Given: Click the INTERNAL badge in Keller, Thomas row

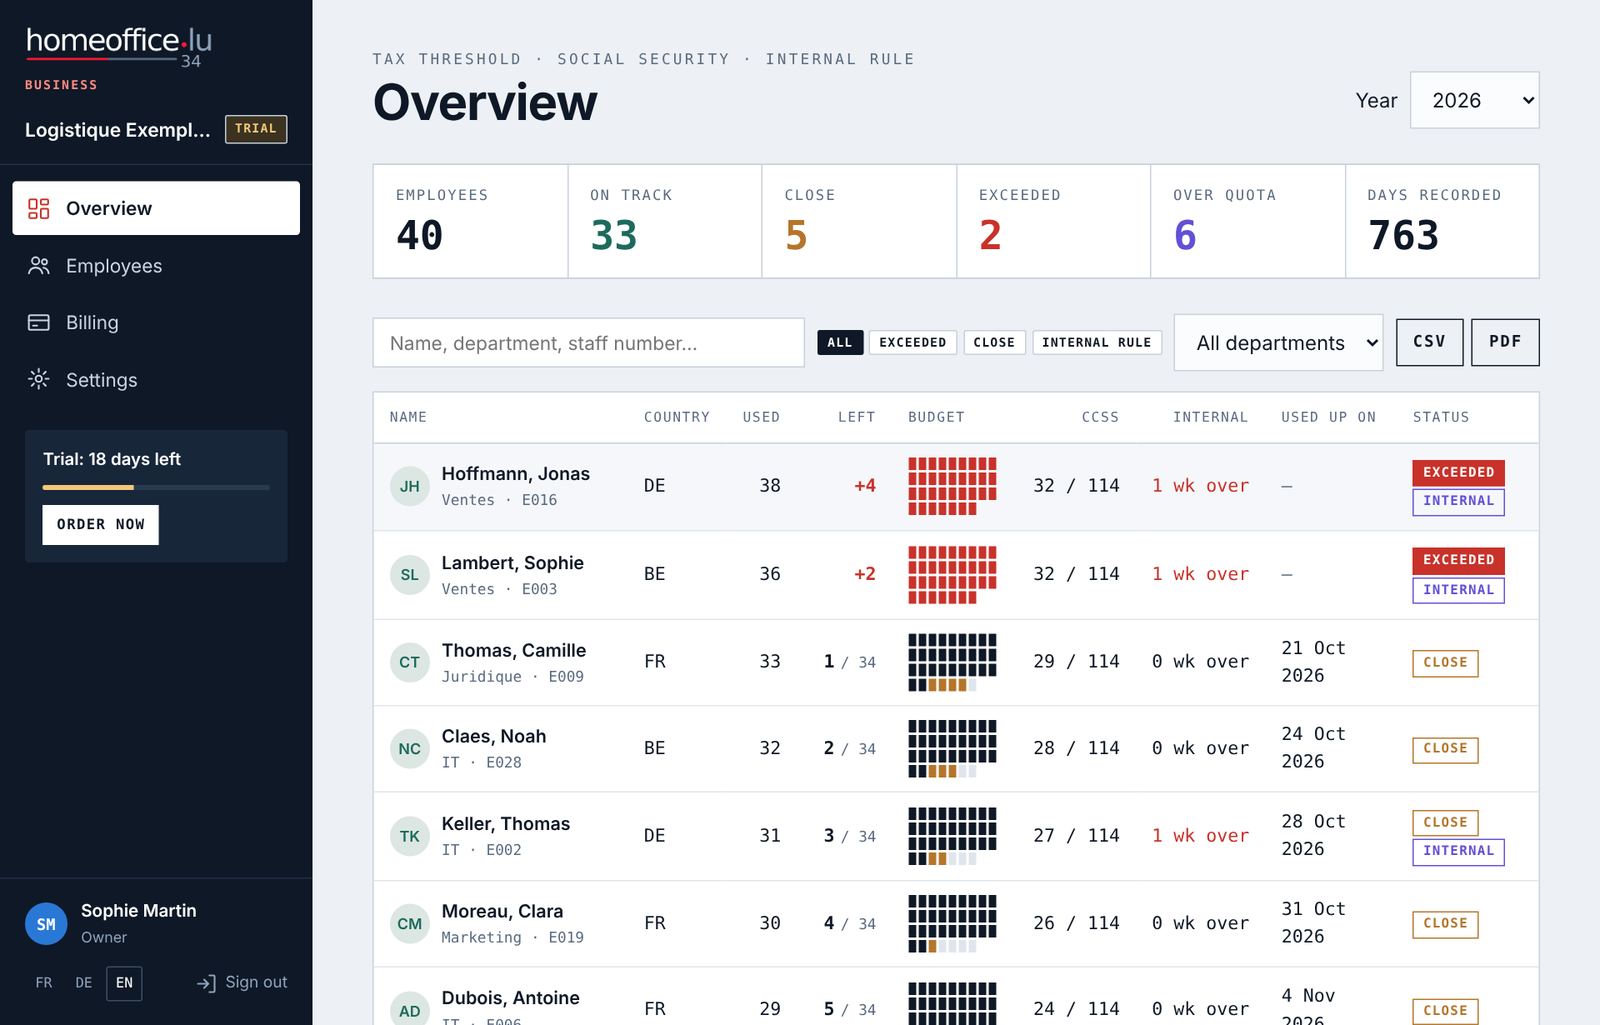Looking at the screenshot, I should click(1458, 851).
